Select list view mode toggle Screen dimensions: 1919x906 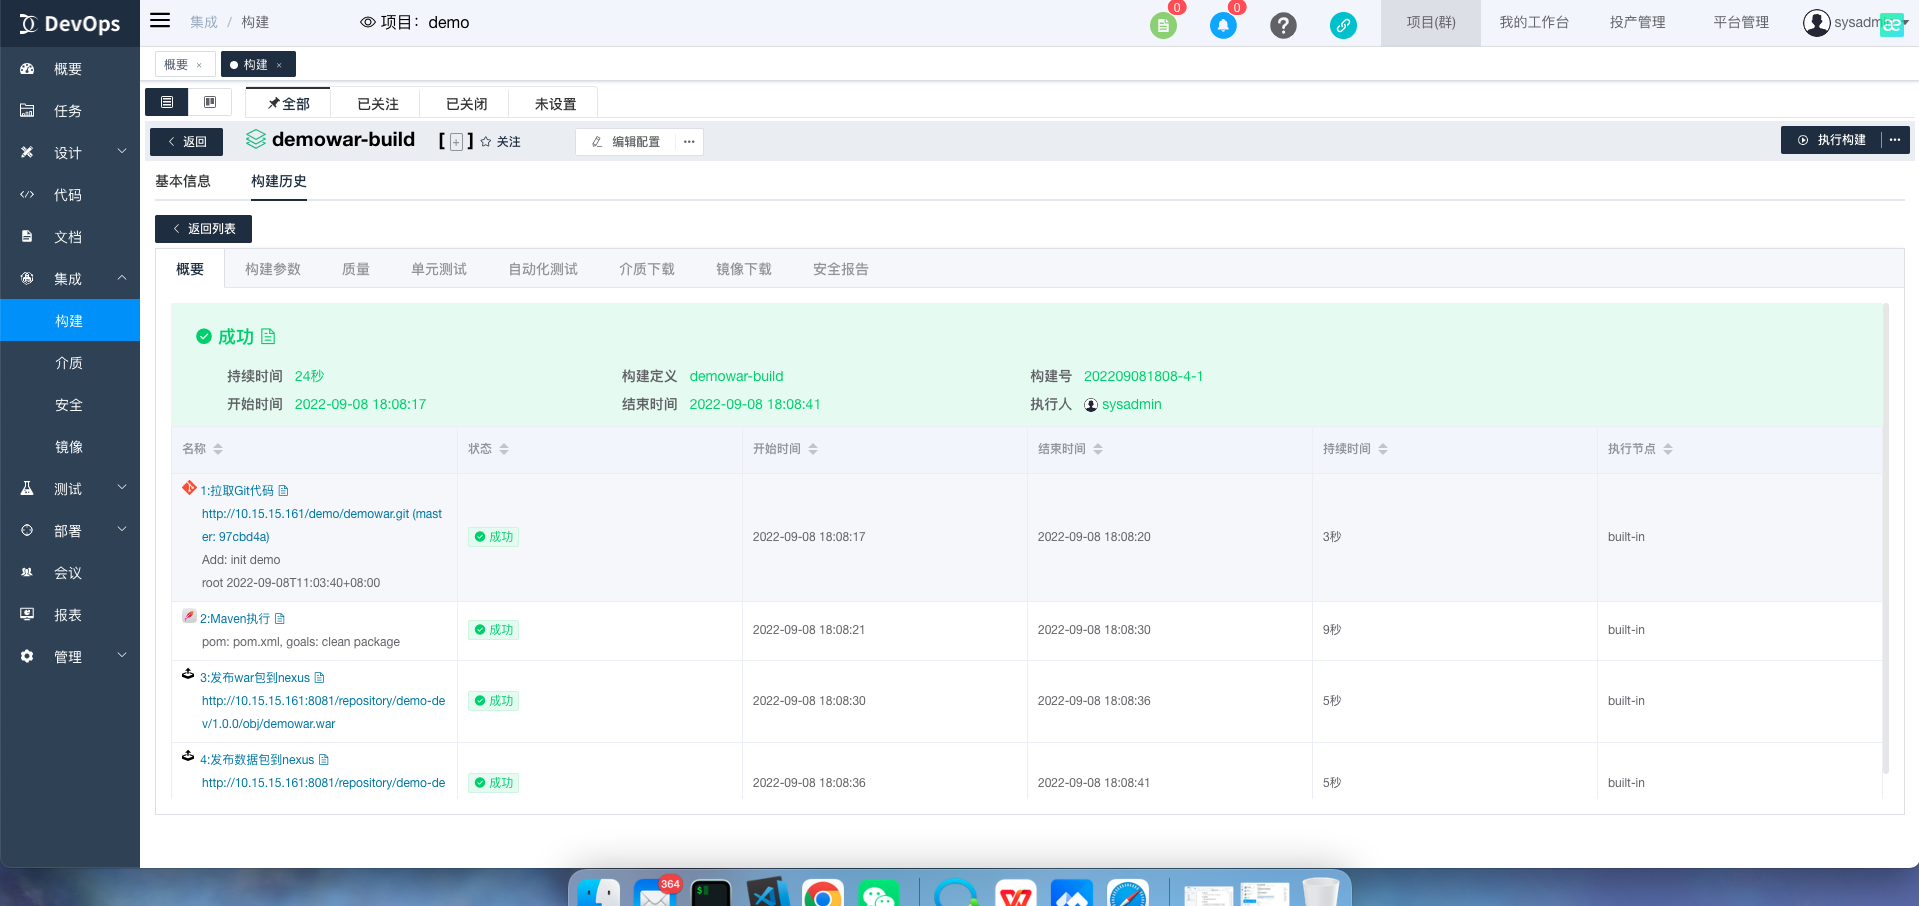[167, 103]
